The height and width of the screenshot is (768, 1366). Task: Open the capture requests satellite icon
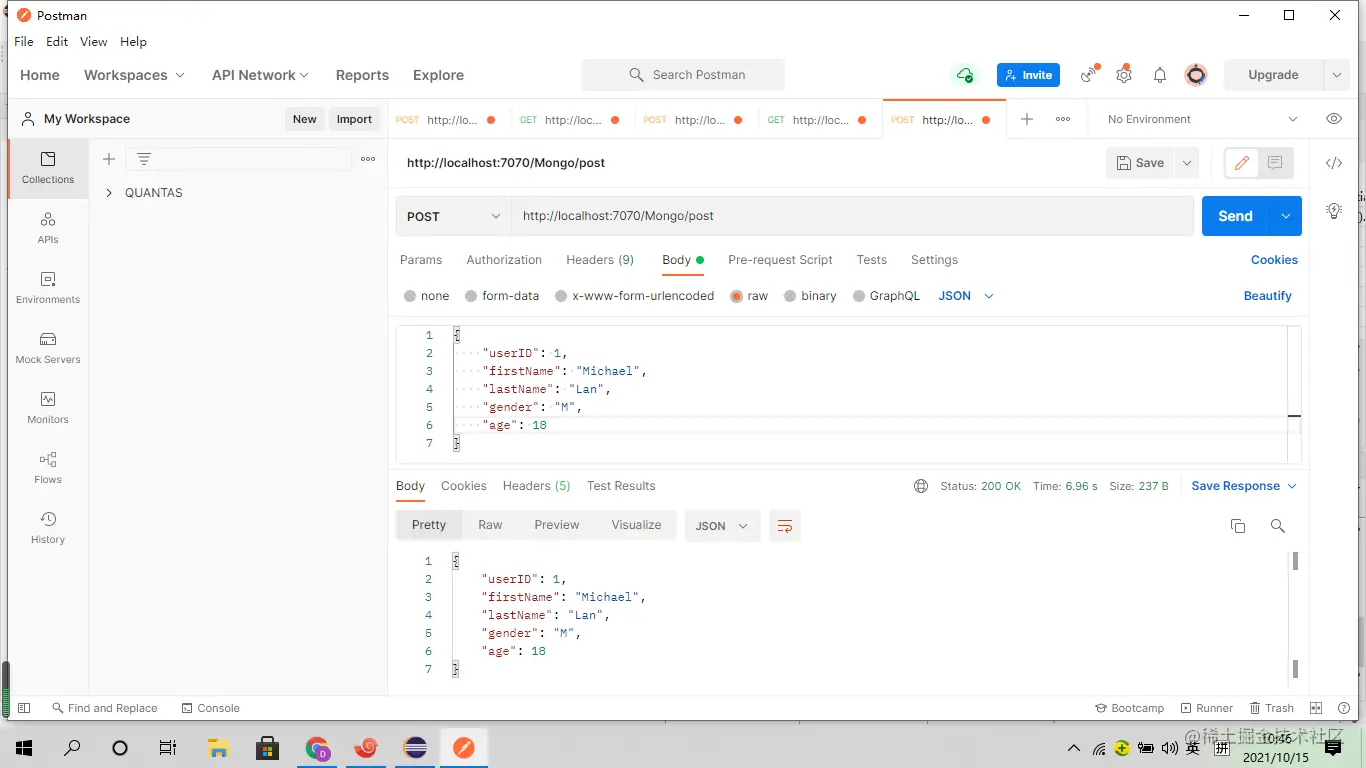coord(1089,75)
